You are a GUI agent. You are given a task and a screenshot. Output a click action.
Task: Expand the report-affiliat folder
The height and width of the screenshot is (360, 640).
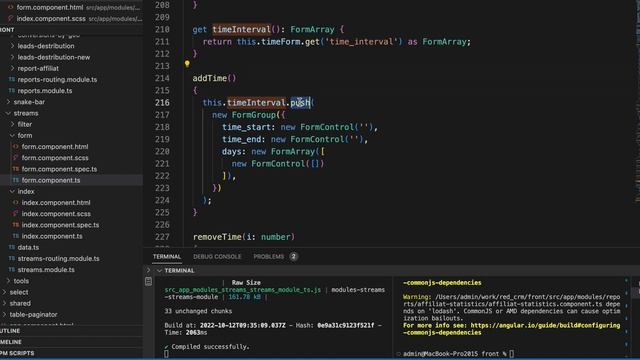38,68
